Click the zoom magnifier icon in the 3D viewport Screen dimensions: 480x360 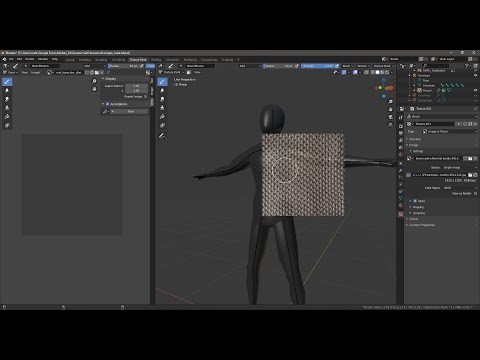click(x=390, y=102)
